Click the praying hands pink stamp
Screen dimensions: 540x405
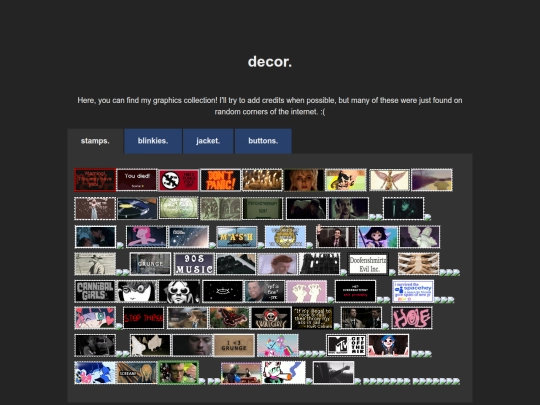pyautogui.click(x=307, y=291)
